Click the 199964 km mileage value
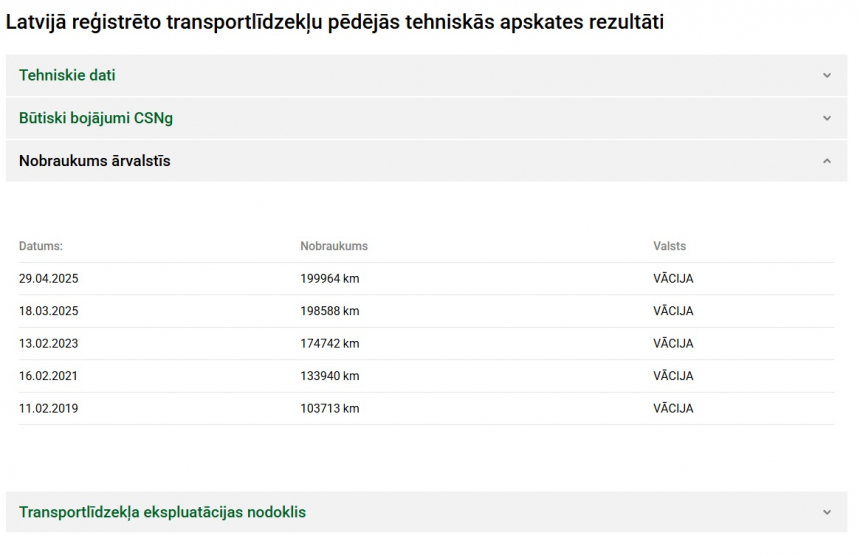860x555 pixels. click(x=330, y=279)
